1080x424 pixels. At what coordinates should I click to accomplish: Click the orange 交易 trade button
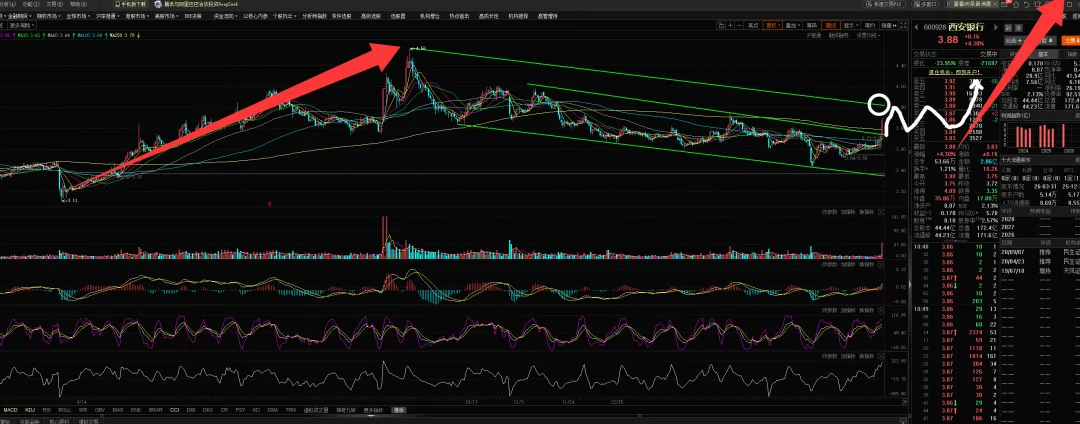(1070, 41)
